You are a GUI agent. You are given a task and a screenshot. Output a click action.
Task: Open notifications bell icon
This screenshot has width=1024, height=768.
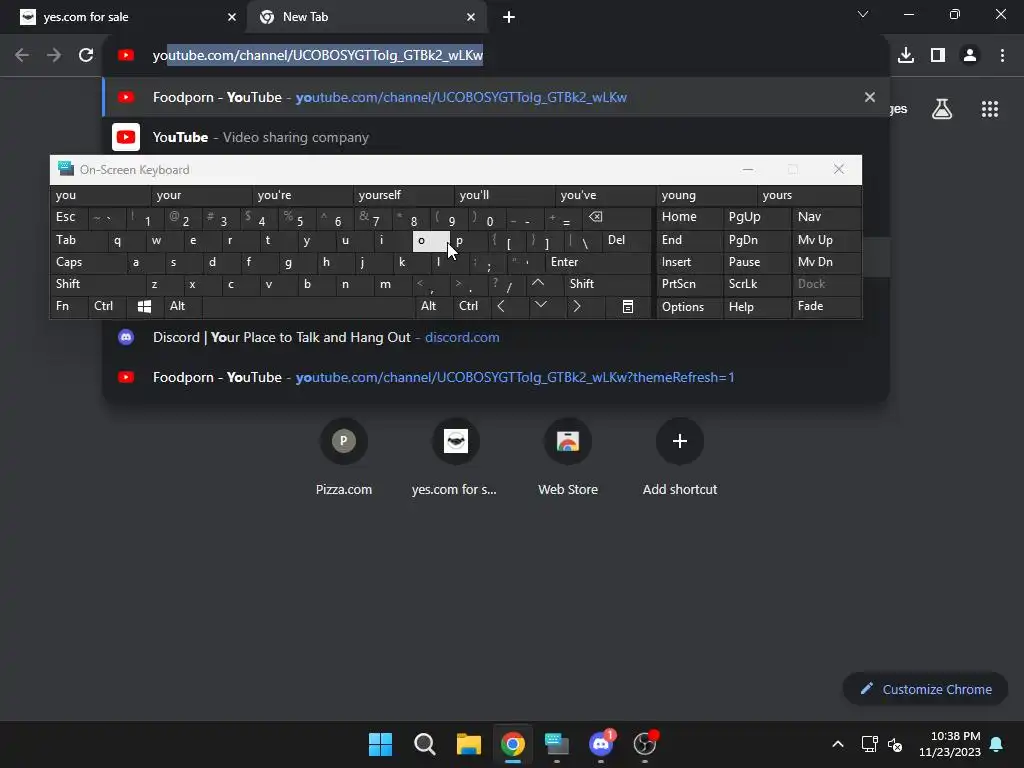tap(997, 744)
